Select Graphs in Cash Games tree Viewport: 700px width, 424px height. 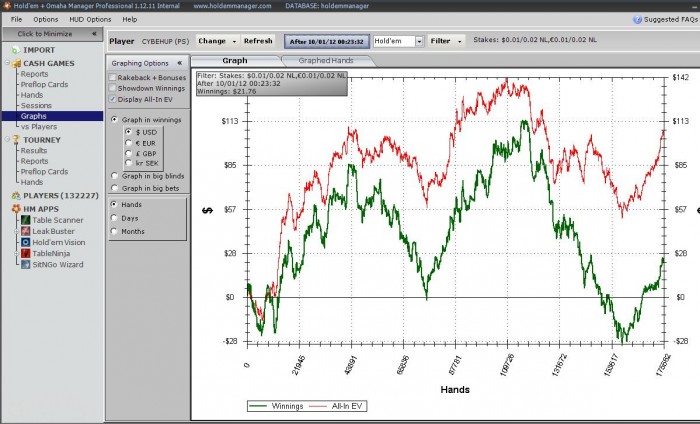(52, 116)
